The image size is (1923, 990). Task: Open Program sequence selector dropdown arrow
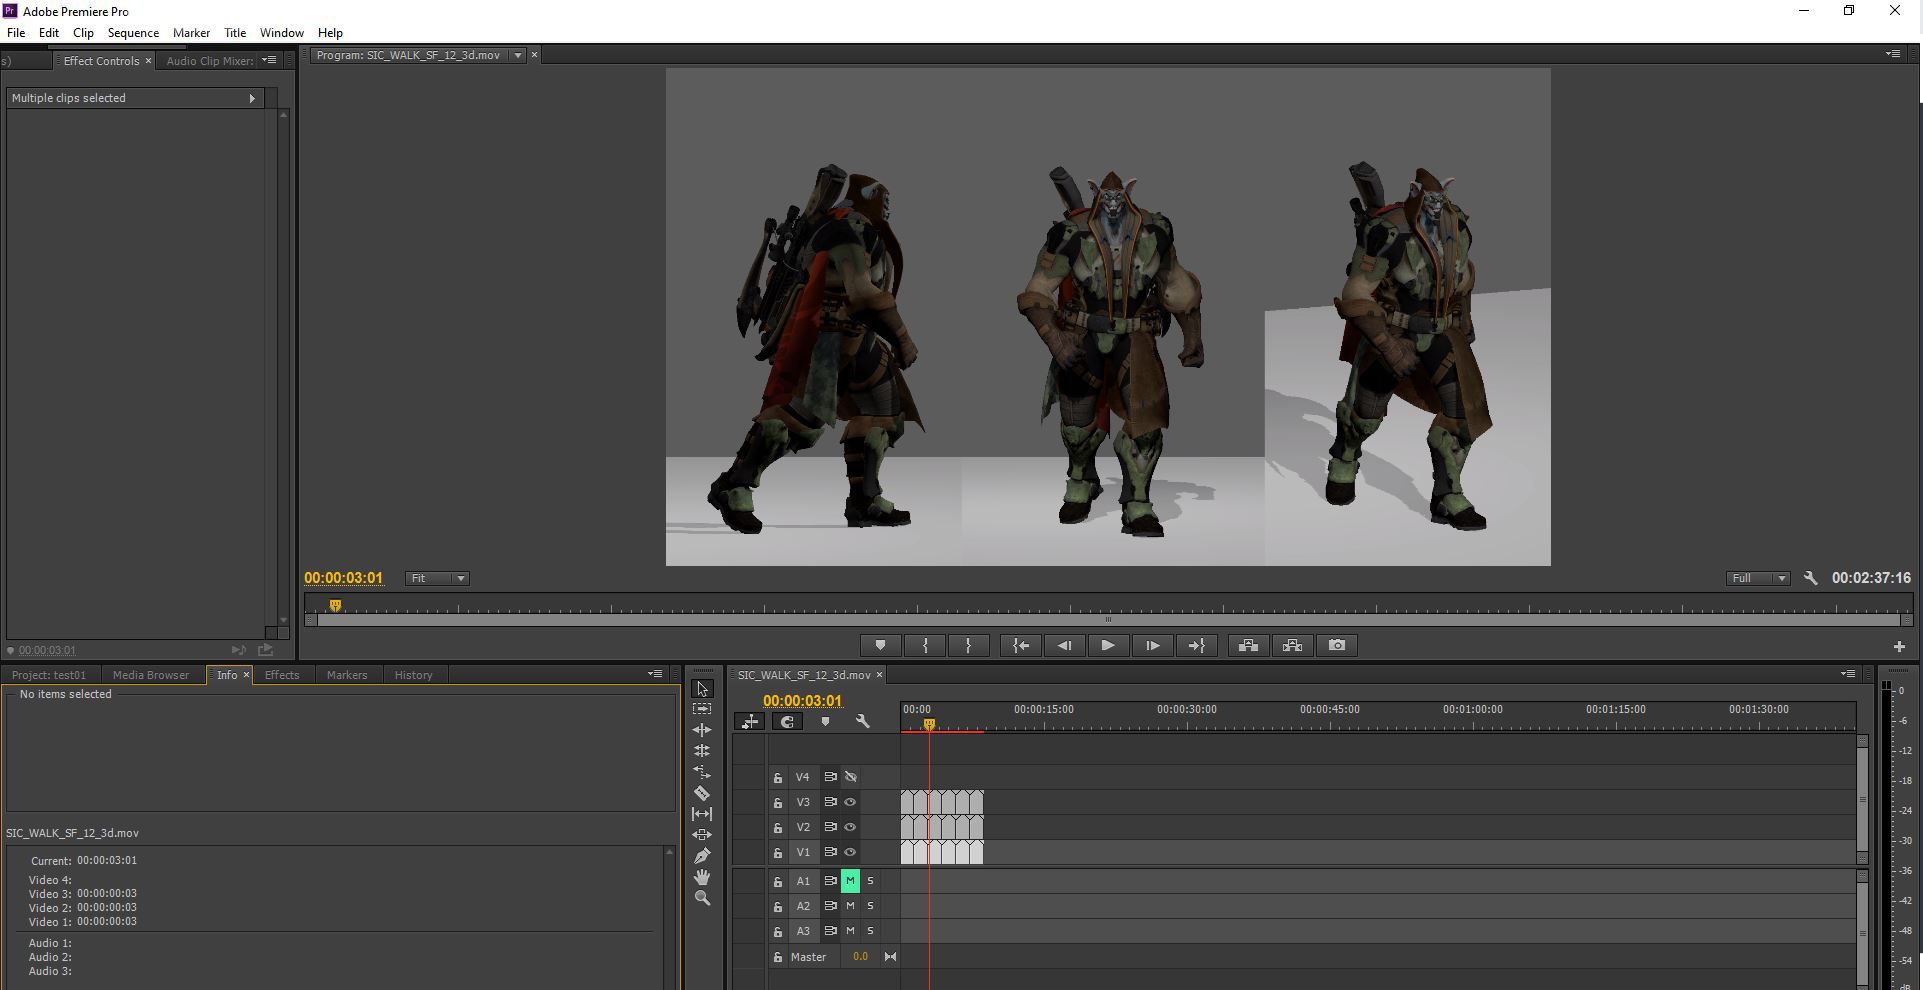click(518, 55)
